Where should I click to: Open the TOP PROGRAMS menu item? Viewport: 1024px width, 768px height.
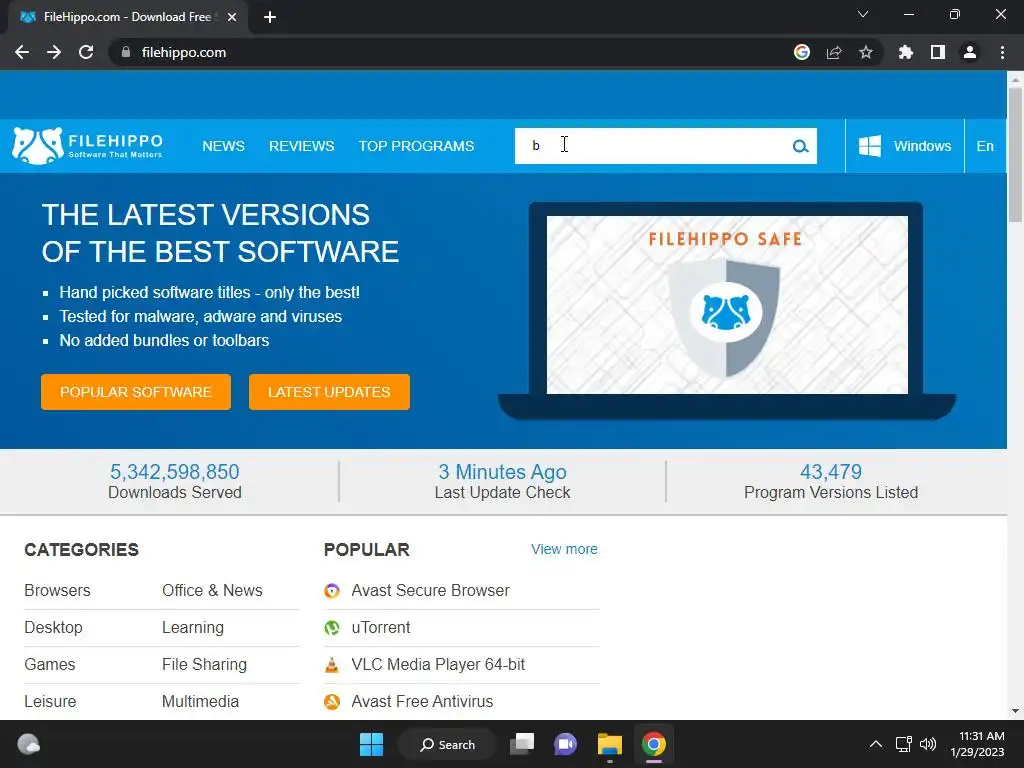pos(416,146)
